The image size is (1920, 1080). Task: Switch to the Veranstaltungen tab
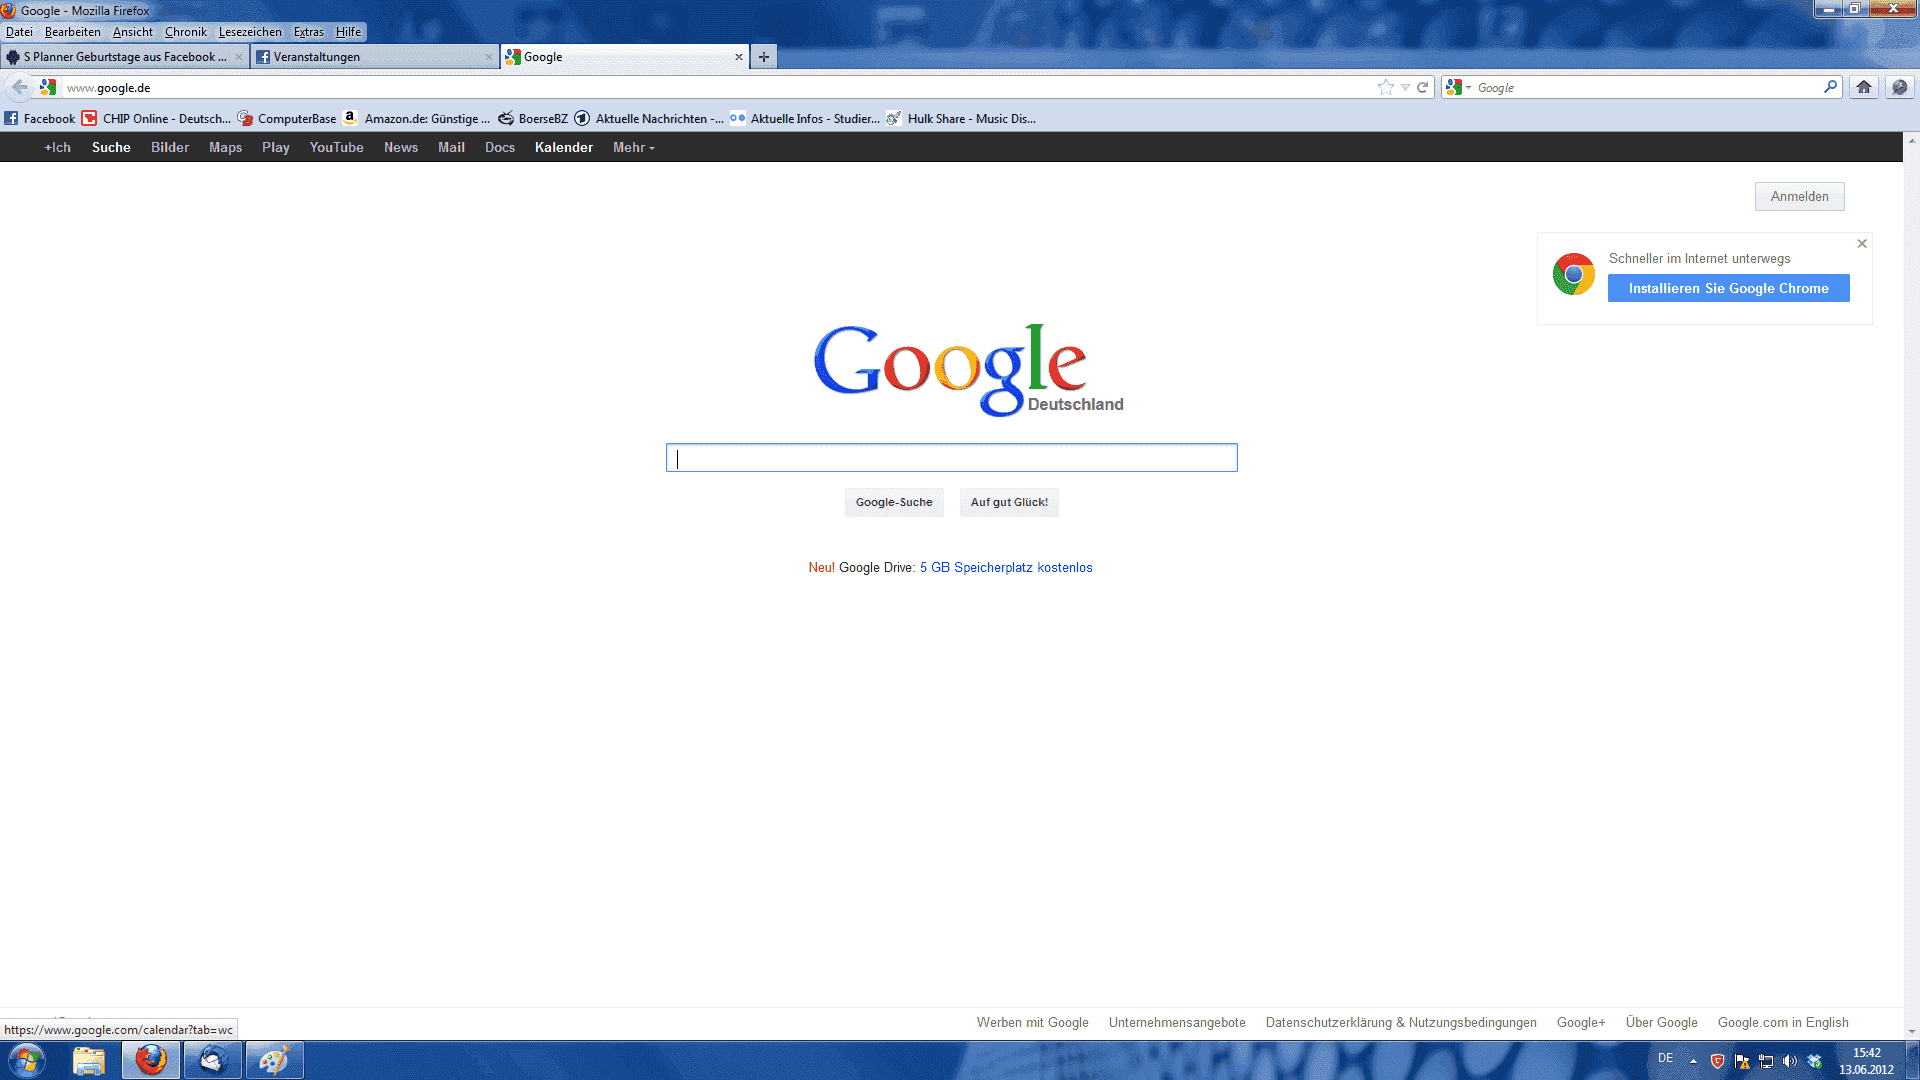point(375,57)
